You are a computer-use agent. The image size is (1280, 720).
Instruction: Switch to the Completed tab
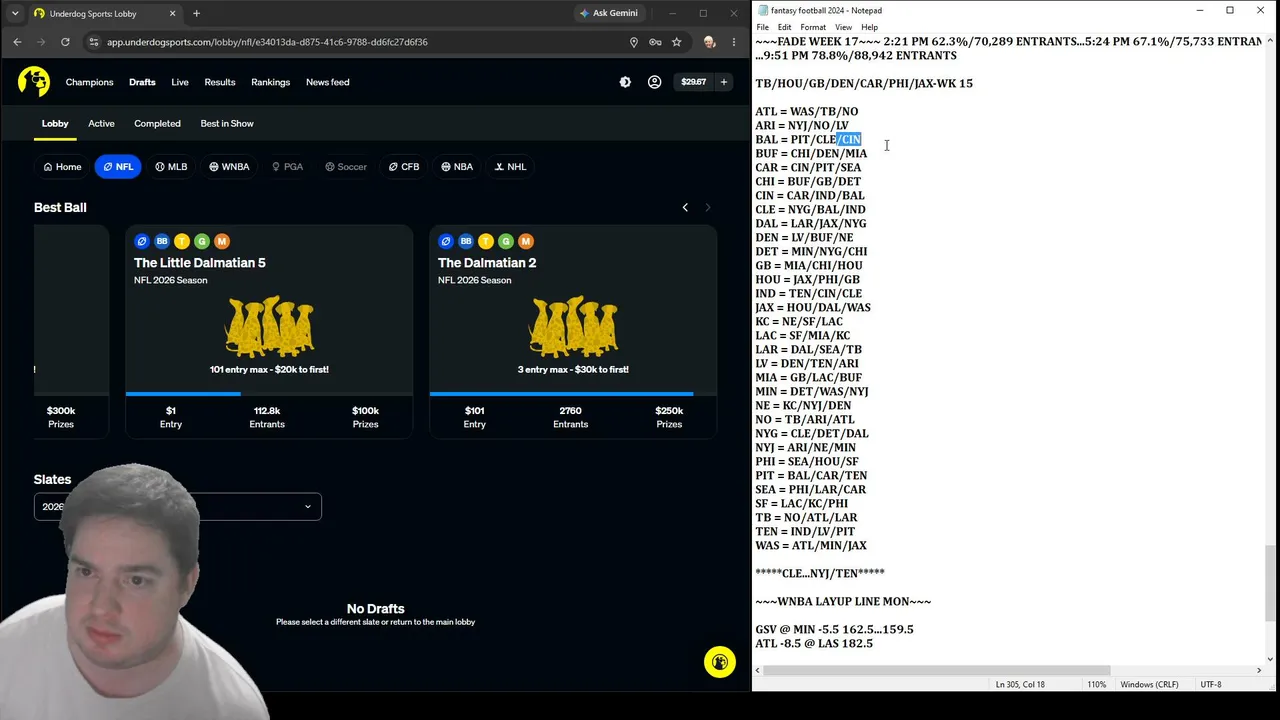(x=157, y=123)
